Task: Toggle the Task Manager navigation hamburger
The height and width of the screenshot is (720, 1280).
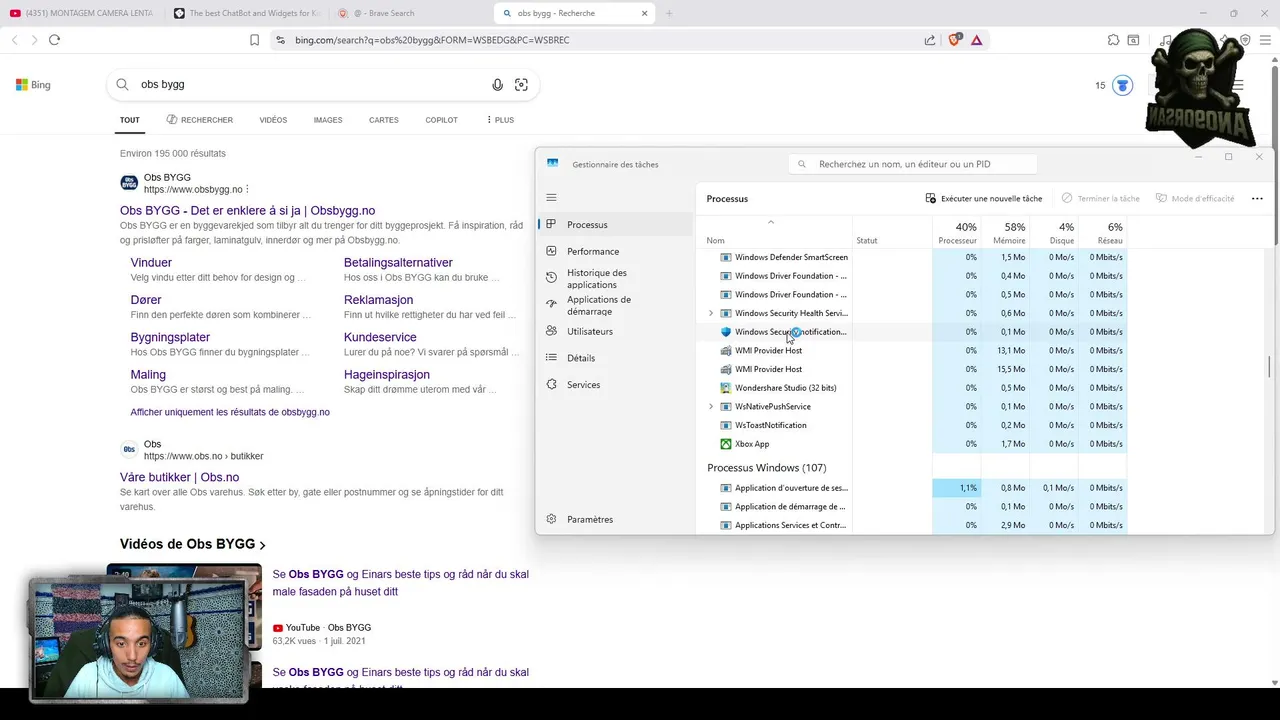Action: (551, 198)
